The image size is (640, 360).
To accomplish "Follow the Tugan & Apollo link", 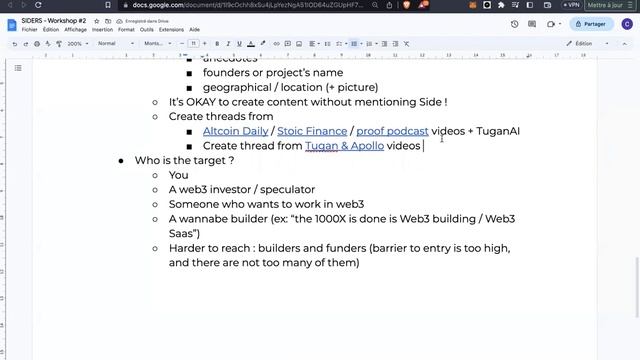I will pos(344,146).
